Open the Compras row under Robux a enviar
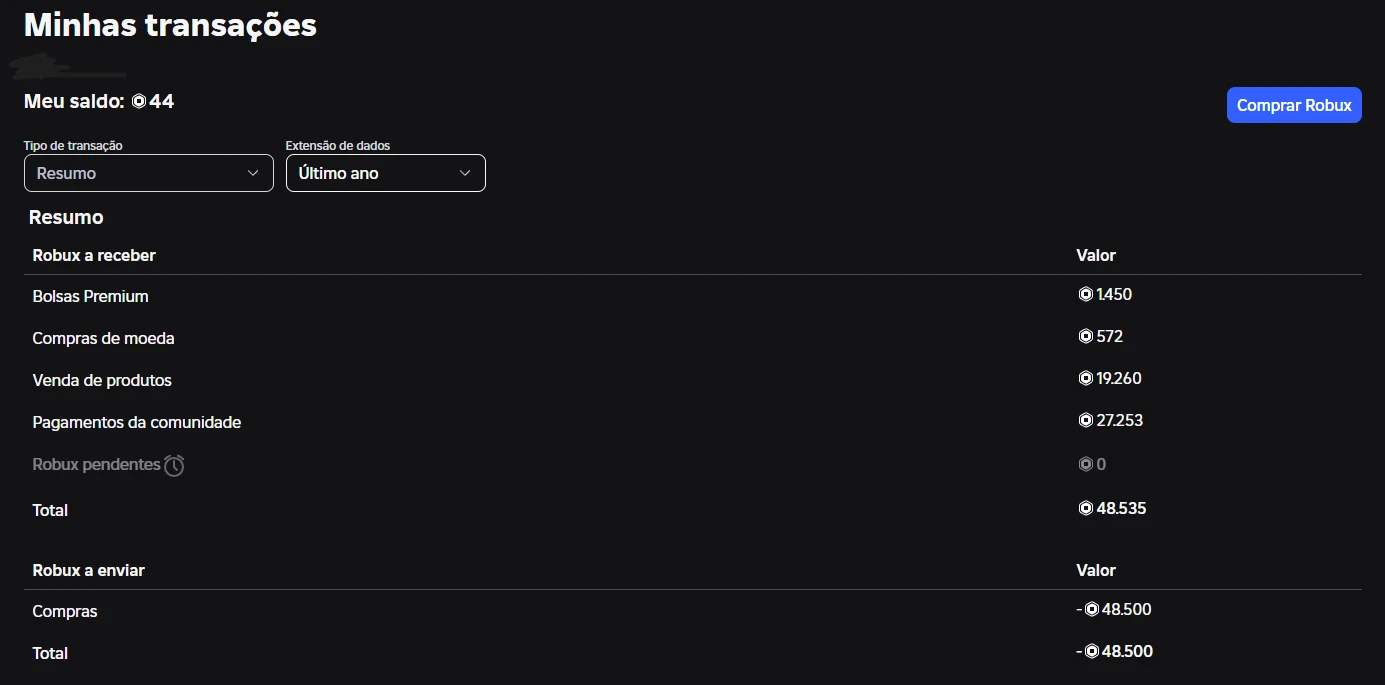1385x685 pixels. point(65,611)
